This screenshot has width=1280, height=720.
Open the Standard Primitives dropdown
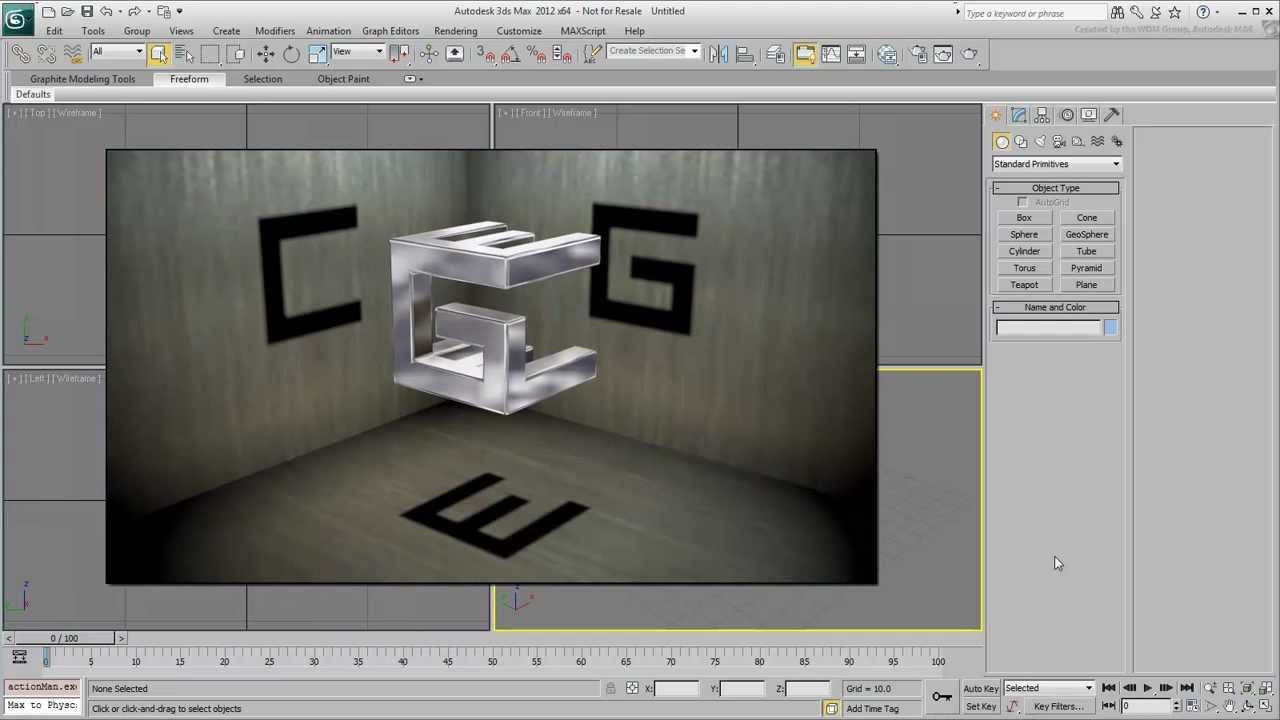(x=1057, y=164)
